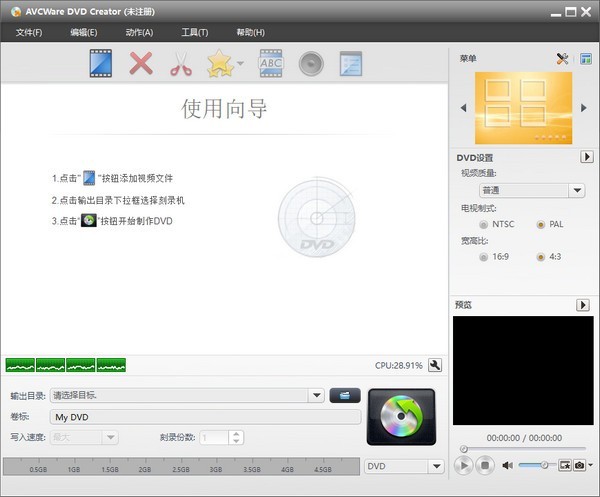
Task: Click the add video file filmstrip icon
Action: [101, 63]
